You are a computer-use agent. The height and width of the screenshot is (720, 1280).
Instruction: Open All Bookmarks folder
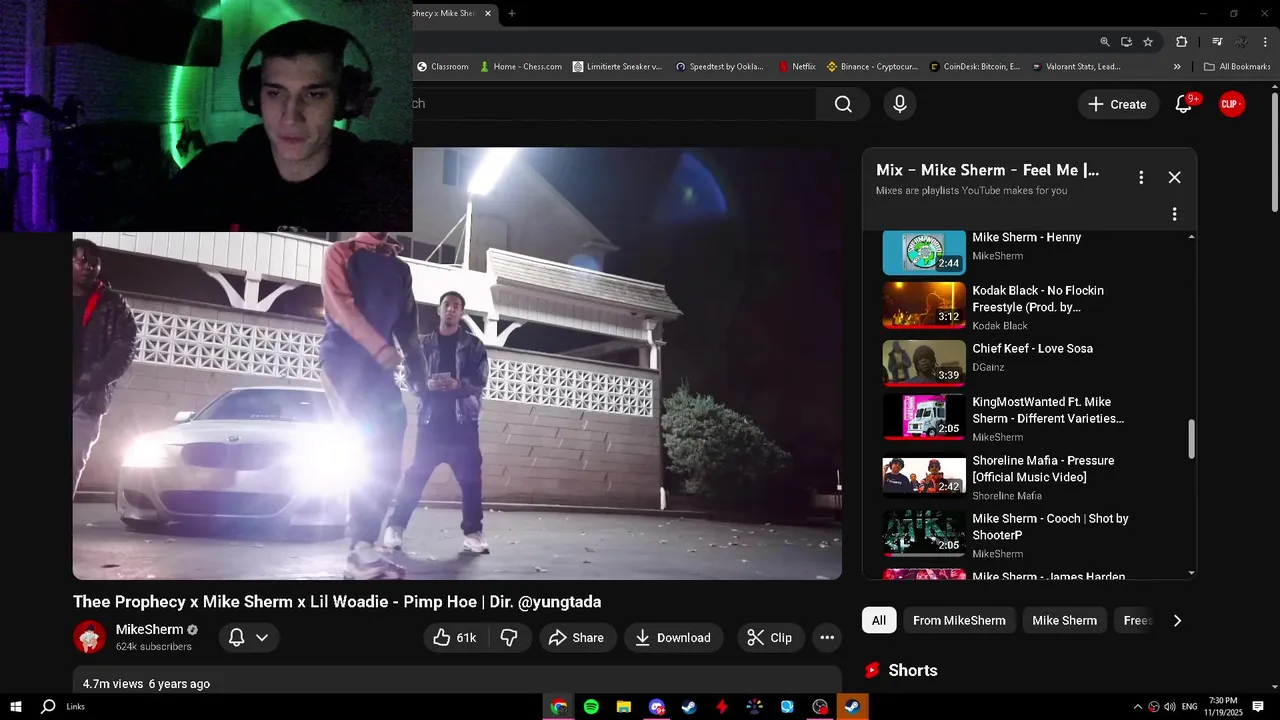[x=1237, y=67]
